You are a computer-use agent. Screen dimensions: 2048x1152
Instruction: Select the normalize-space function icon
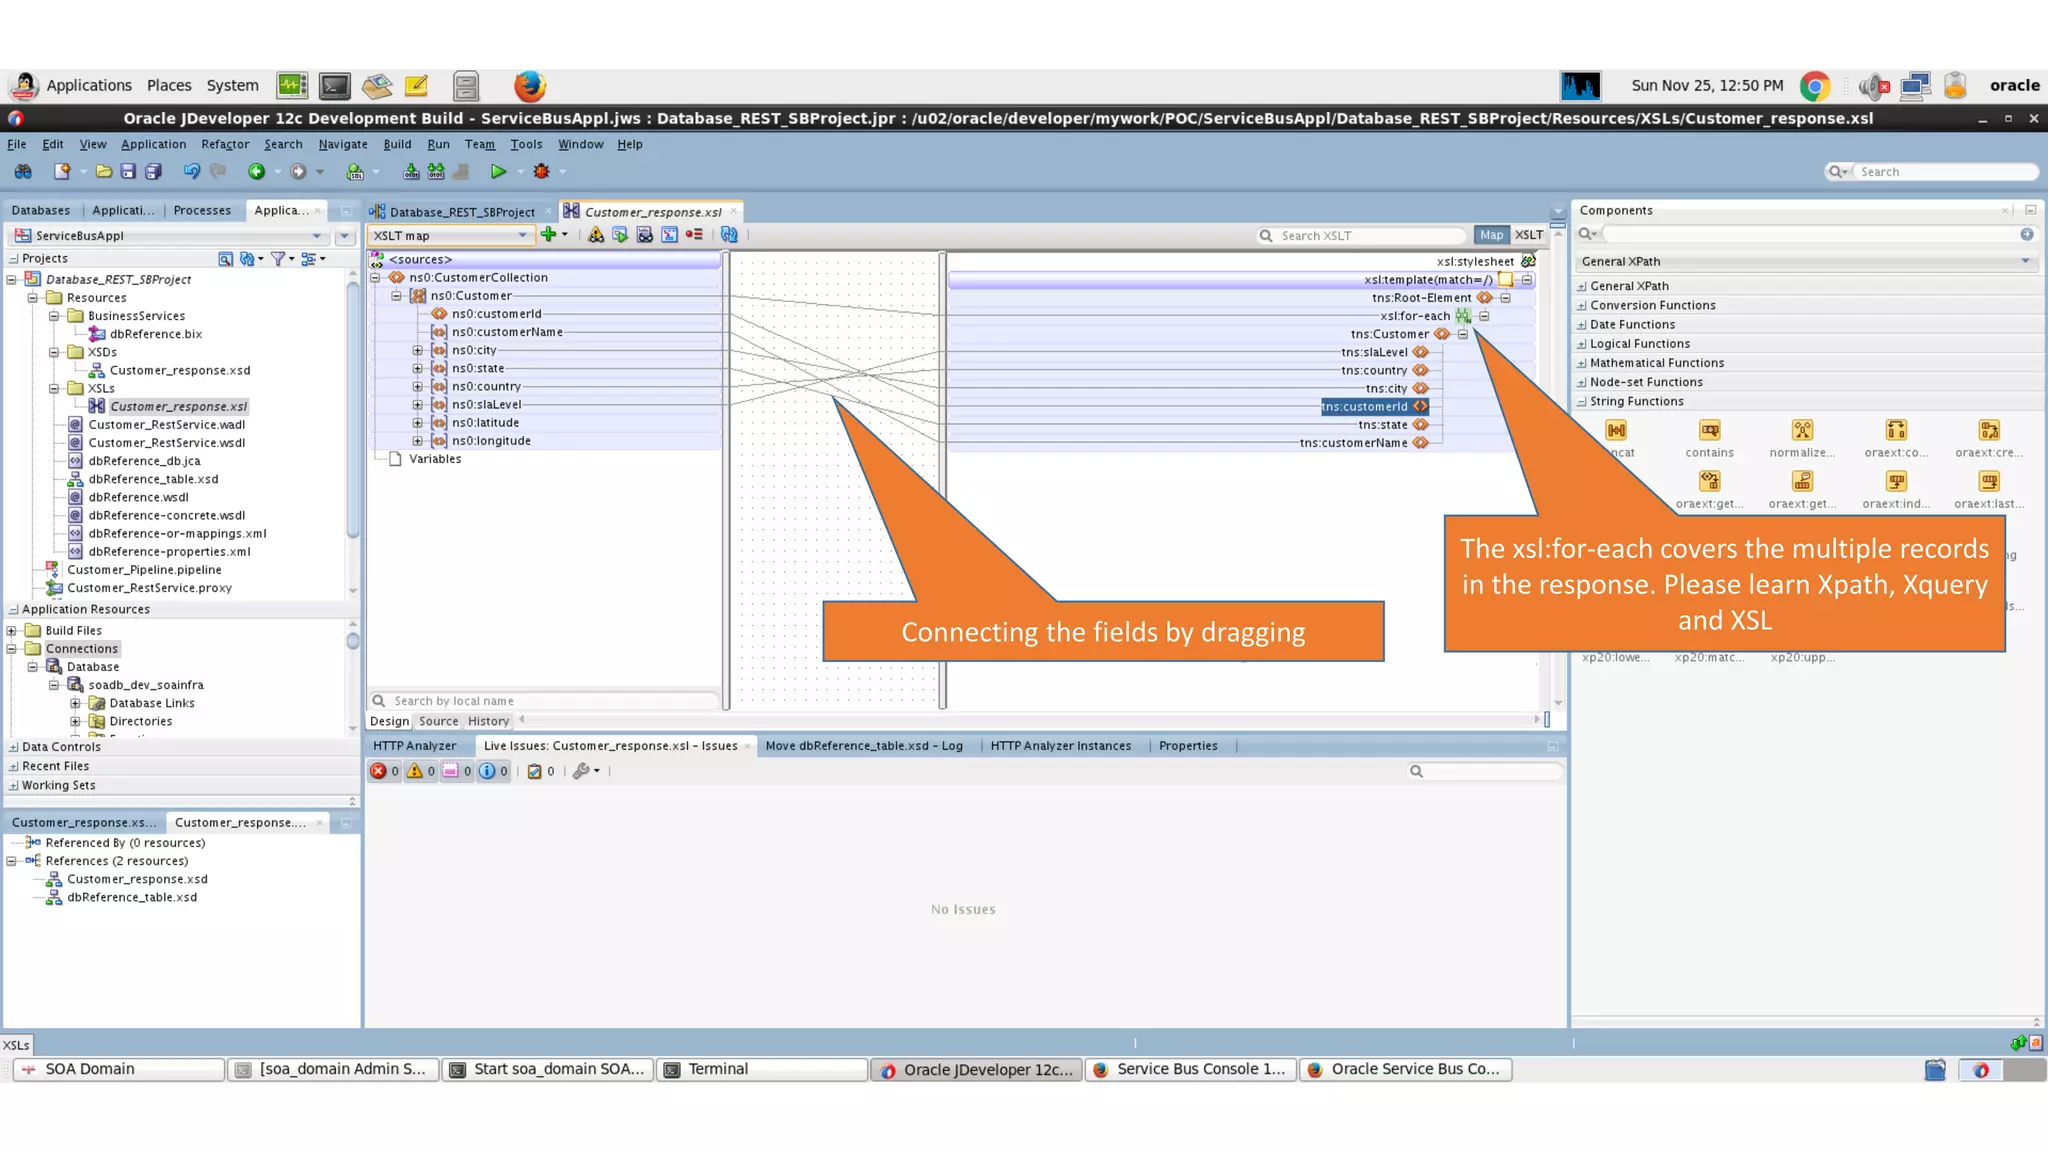pos(1802,431)
